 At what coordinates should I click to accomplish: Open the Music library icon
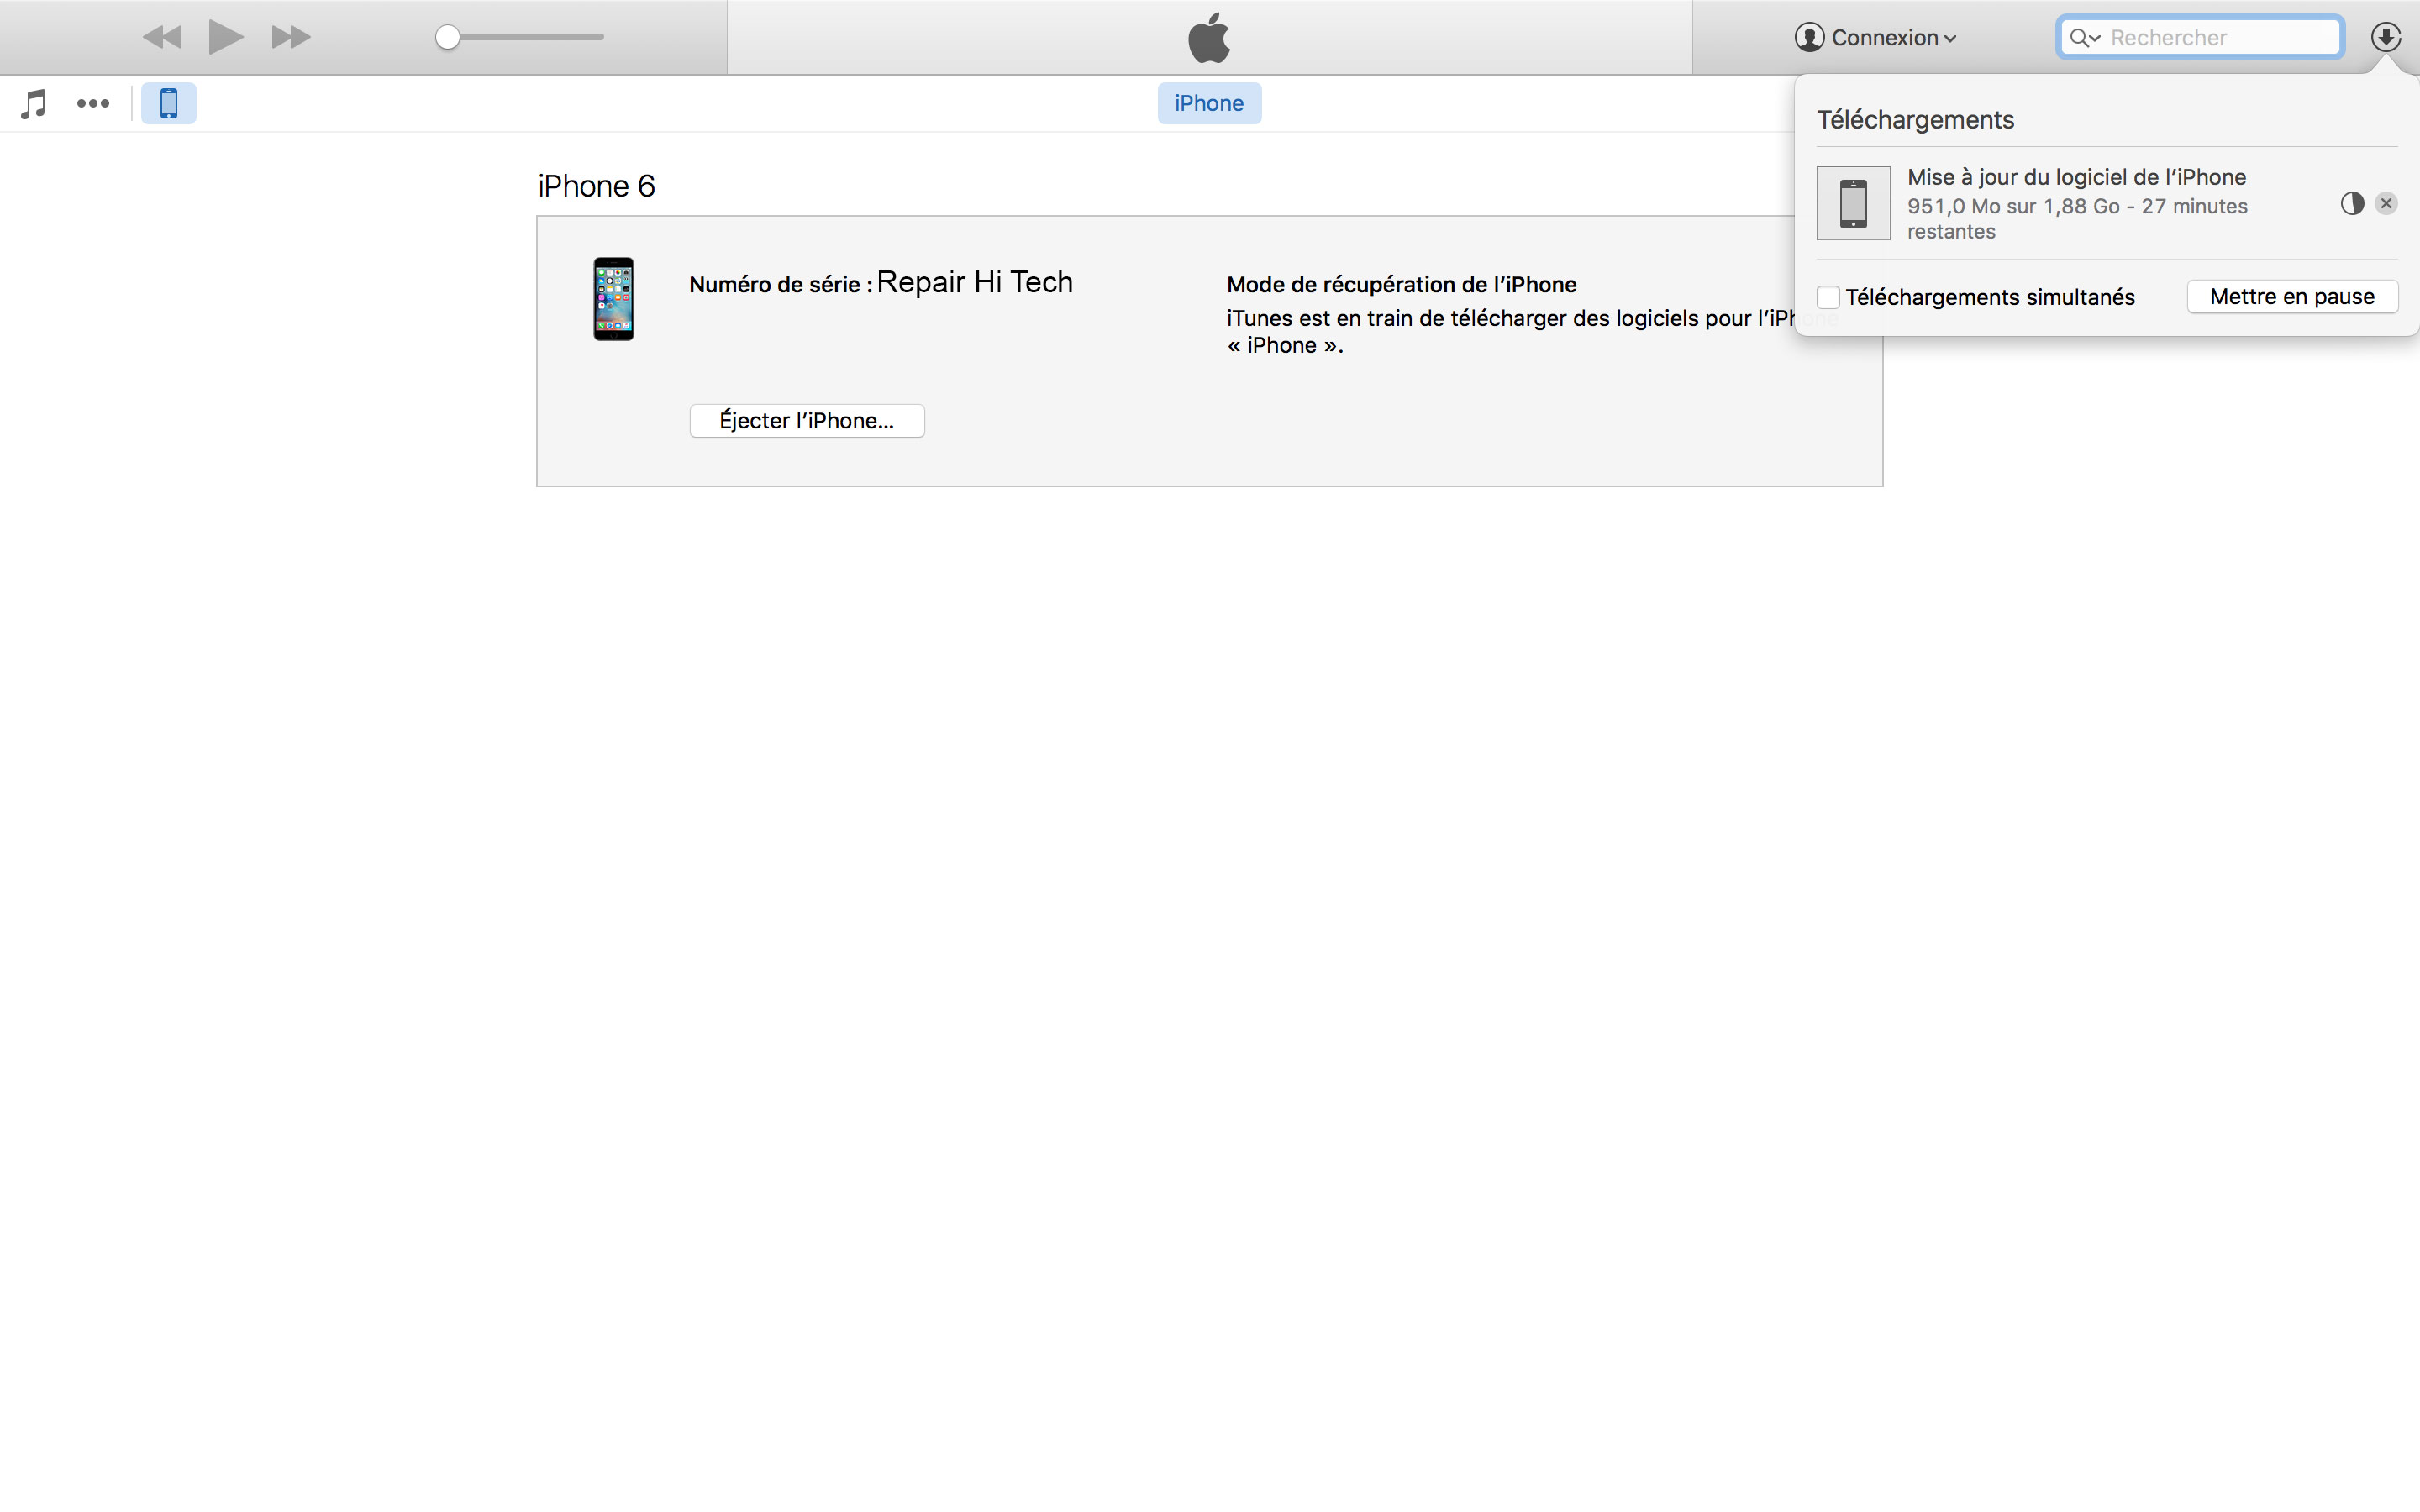coord(34,103)
